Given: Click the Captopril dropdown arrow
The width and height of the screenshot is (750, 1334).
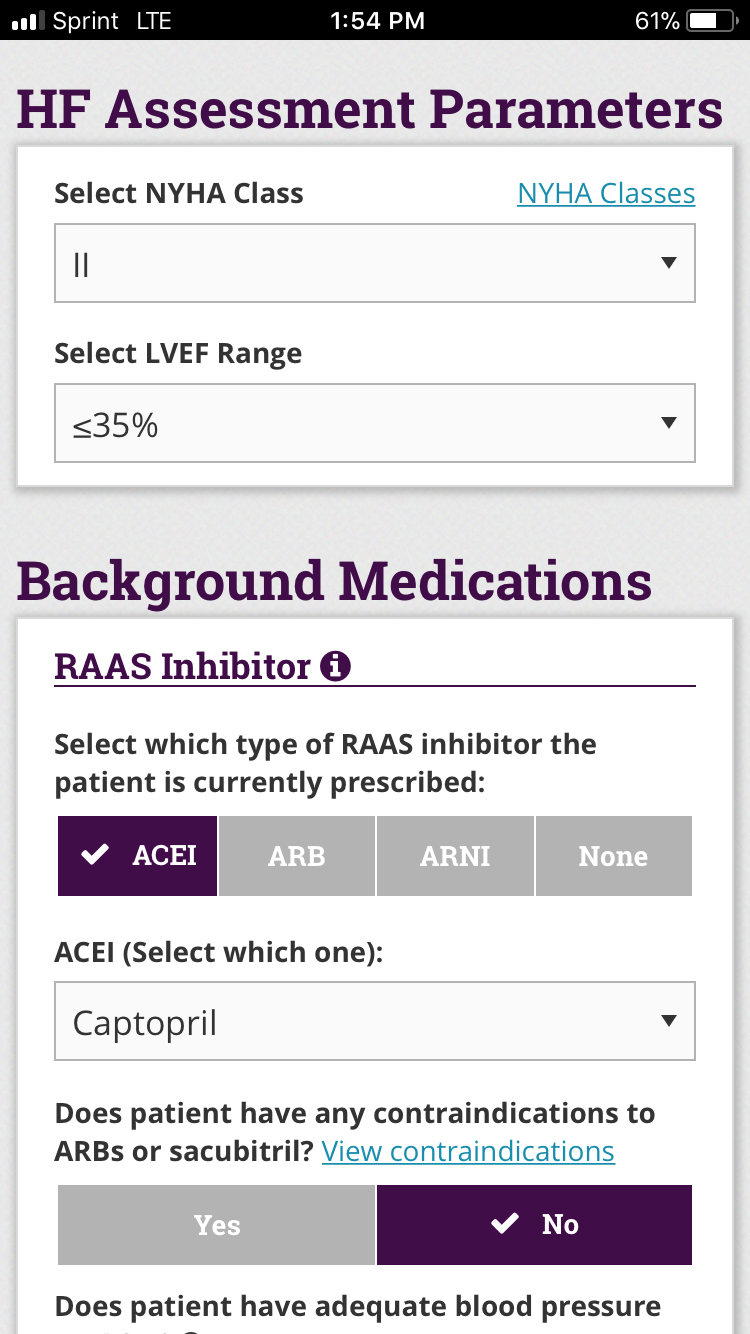Looking at the screenshot, I should tap(669, 1022).
